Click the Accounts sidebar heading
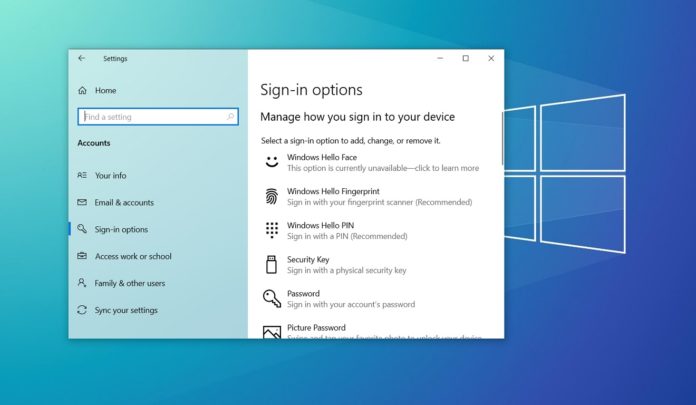696x405 pixels. point(94,143)
